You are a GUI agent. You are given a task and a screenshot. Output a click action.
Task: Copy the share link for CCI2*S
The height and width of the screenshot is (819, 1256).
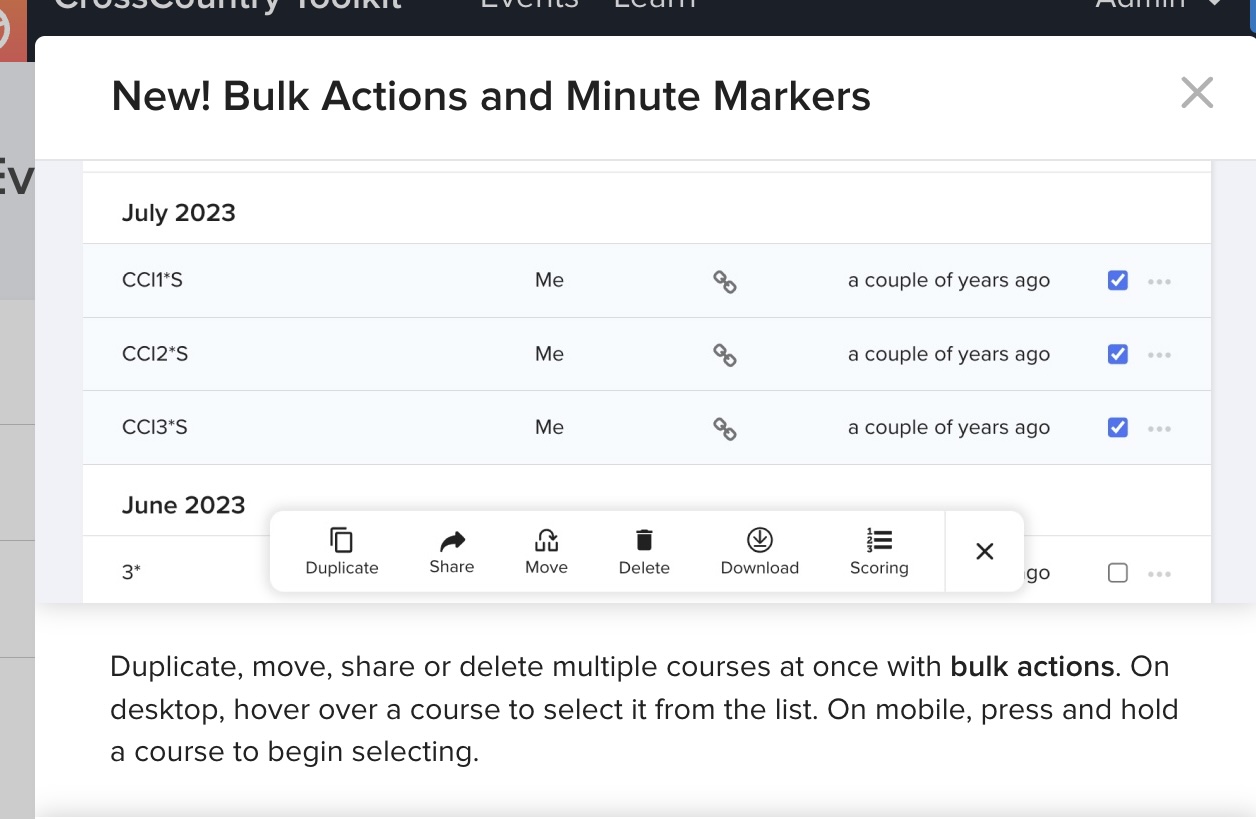tap(724, 354)
